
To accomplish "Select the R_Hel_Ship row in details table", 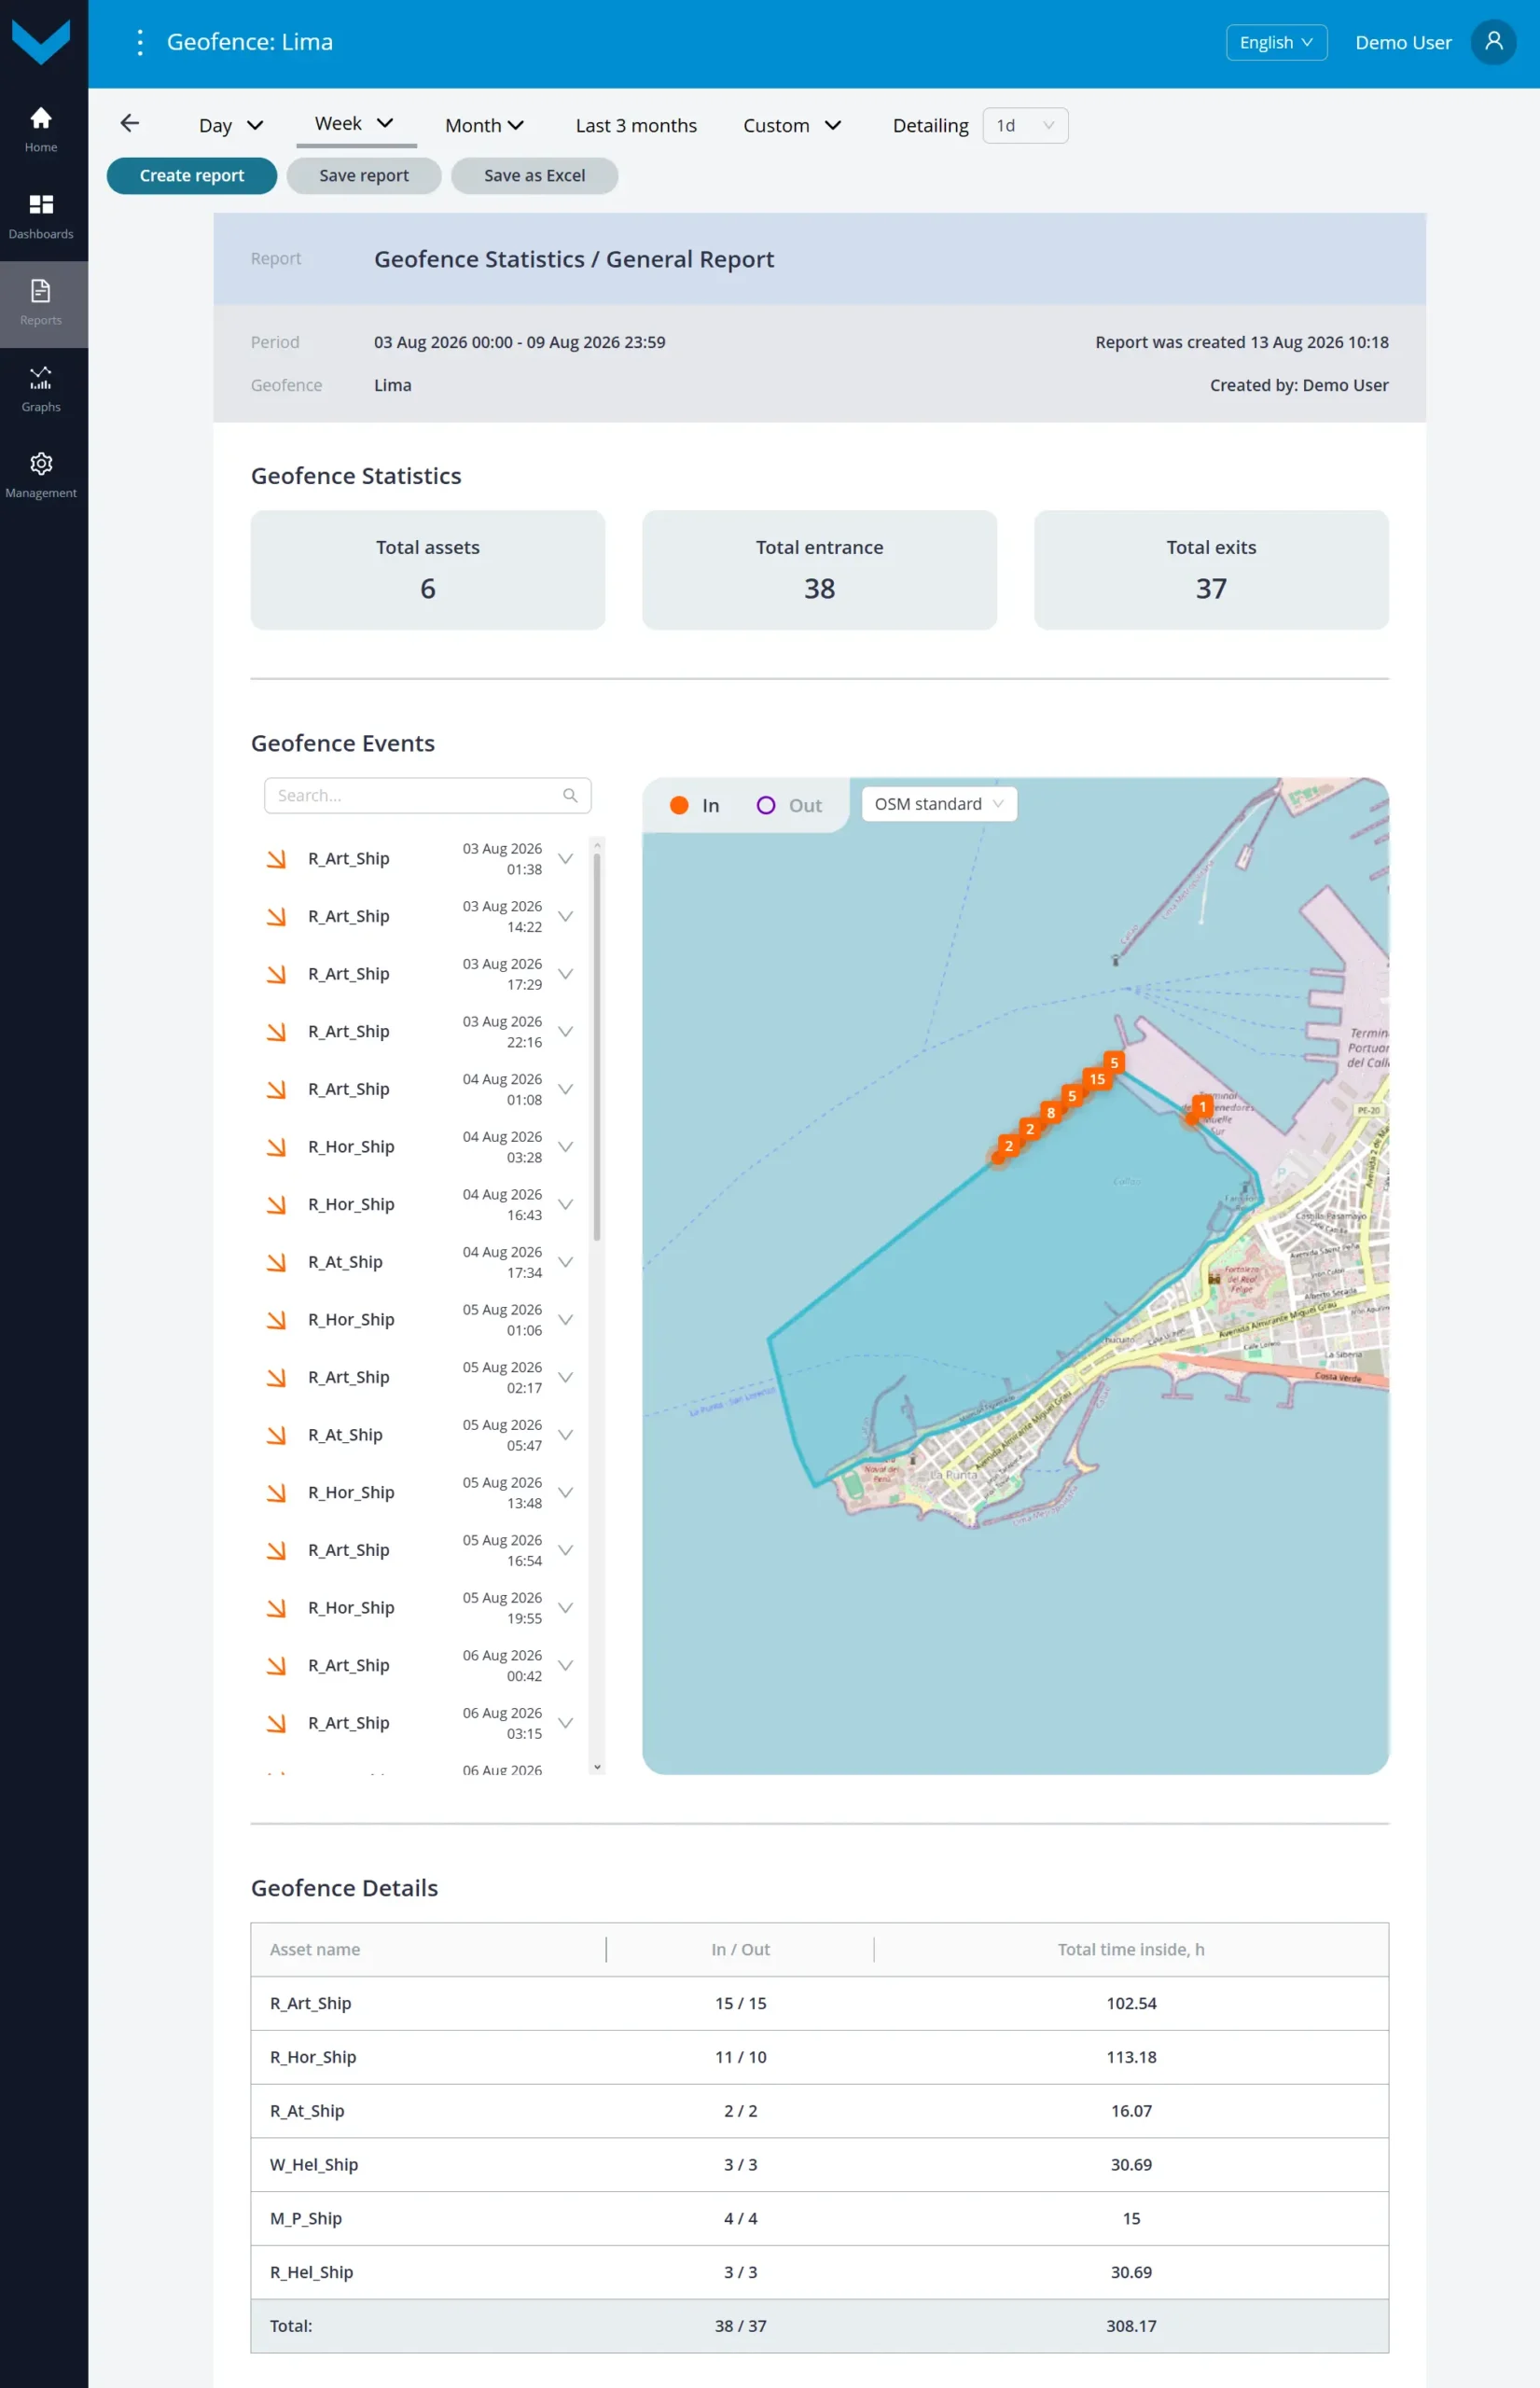I will click(819, 2272).
